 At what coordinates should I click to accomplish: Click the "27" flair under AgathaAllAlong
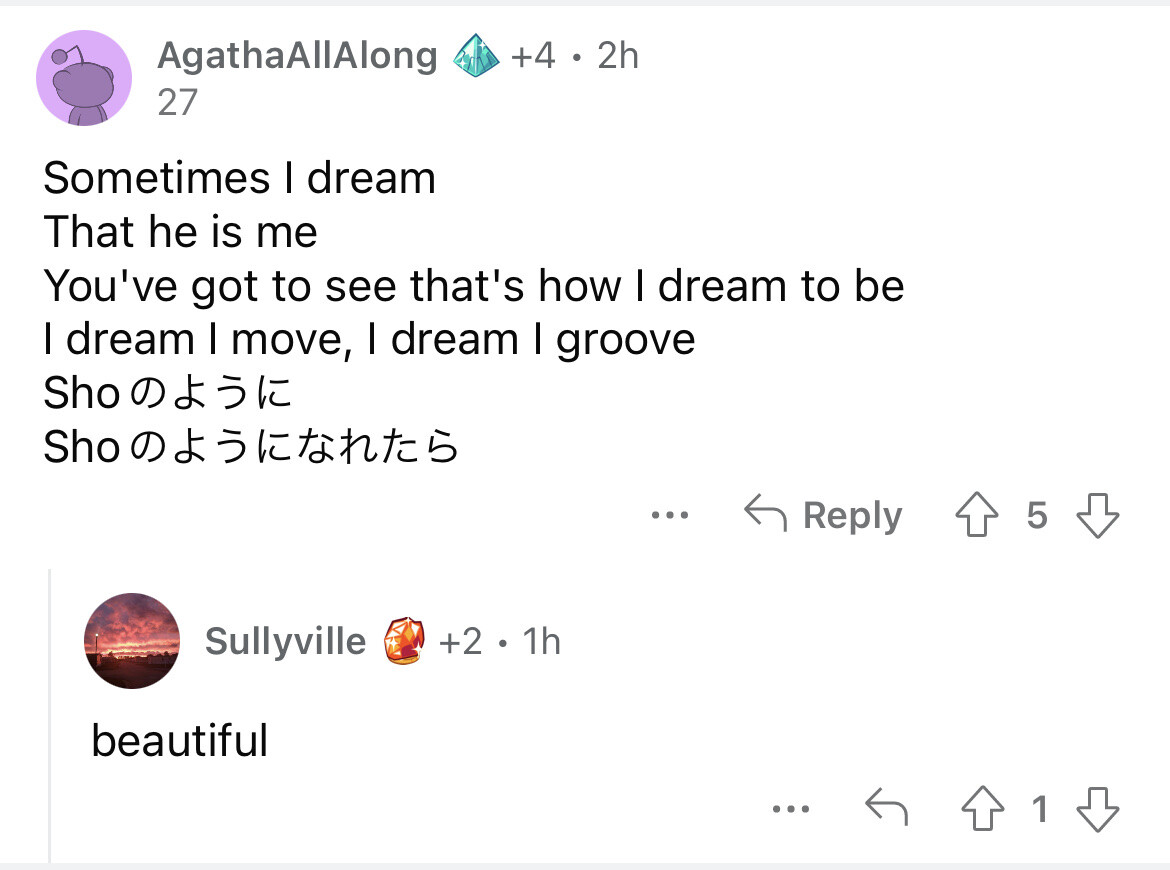pyautogui.click(x=178, y=102)
